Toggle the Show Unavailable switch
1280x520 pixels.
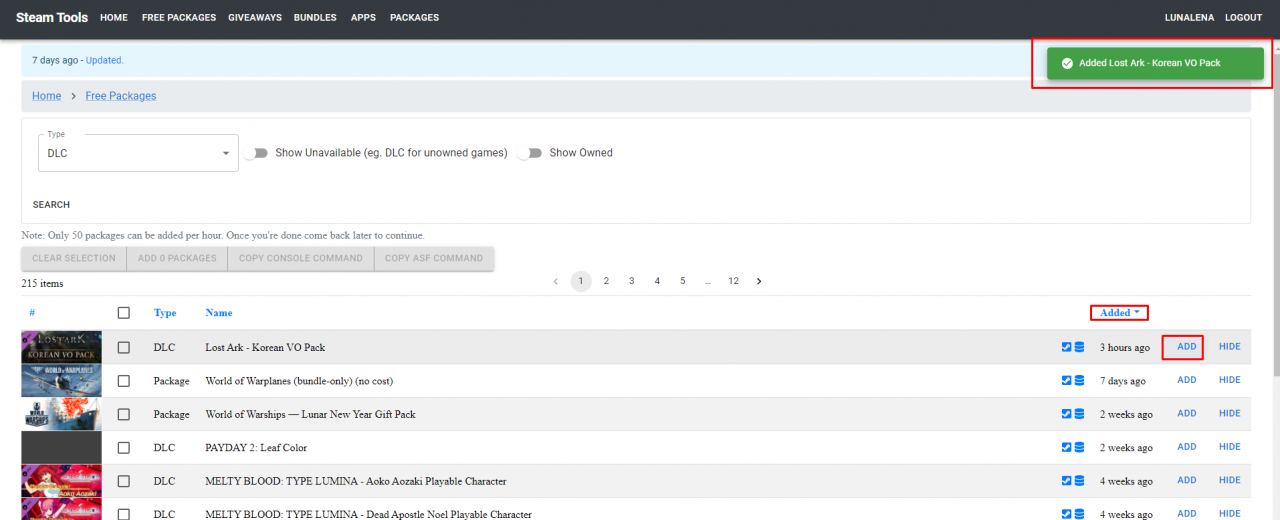click(x=257, y=153)
